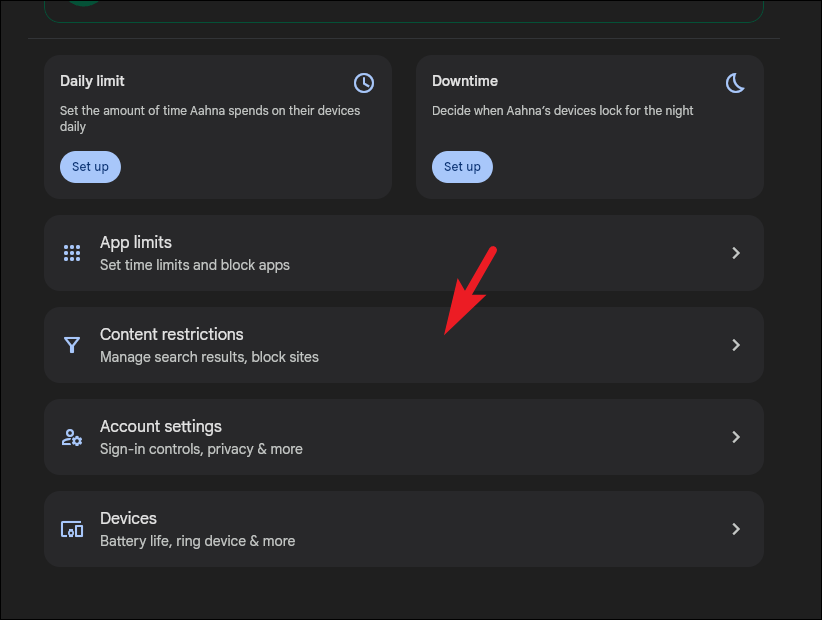Click the Daily limit clock icon

(364, 83)
